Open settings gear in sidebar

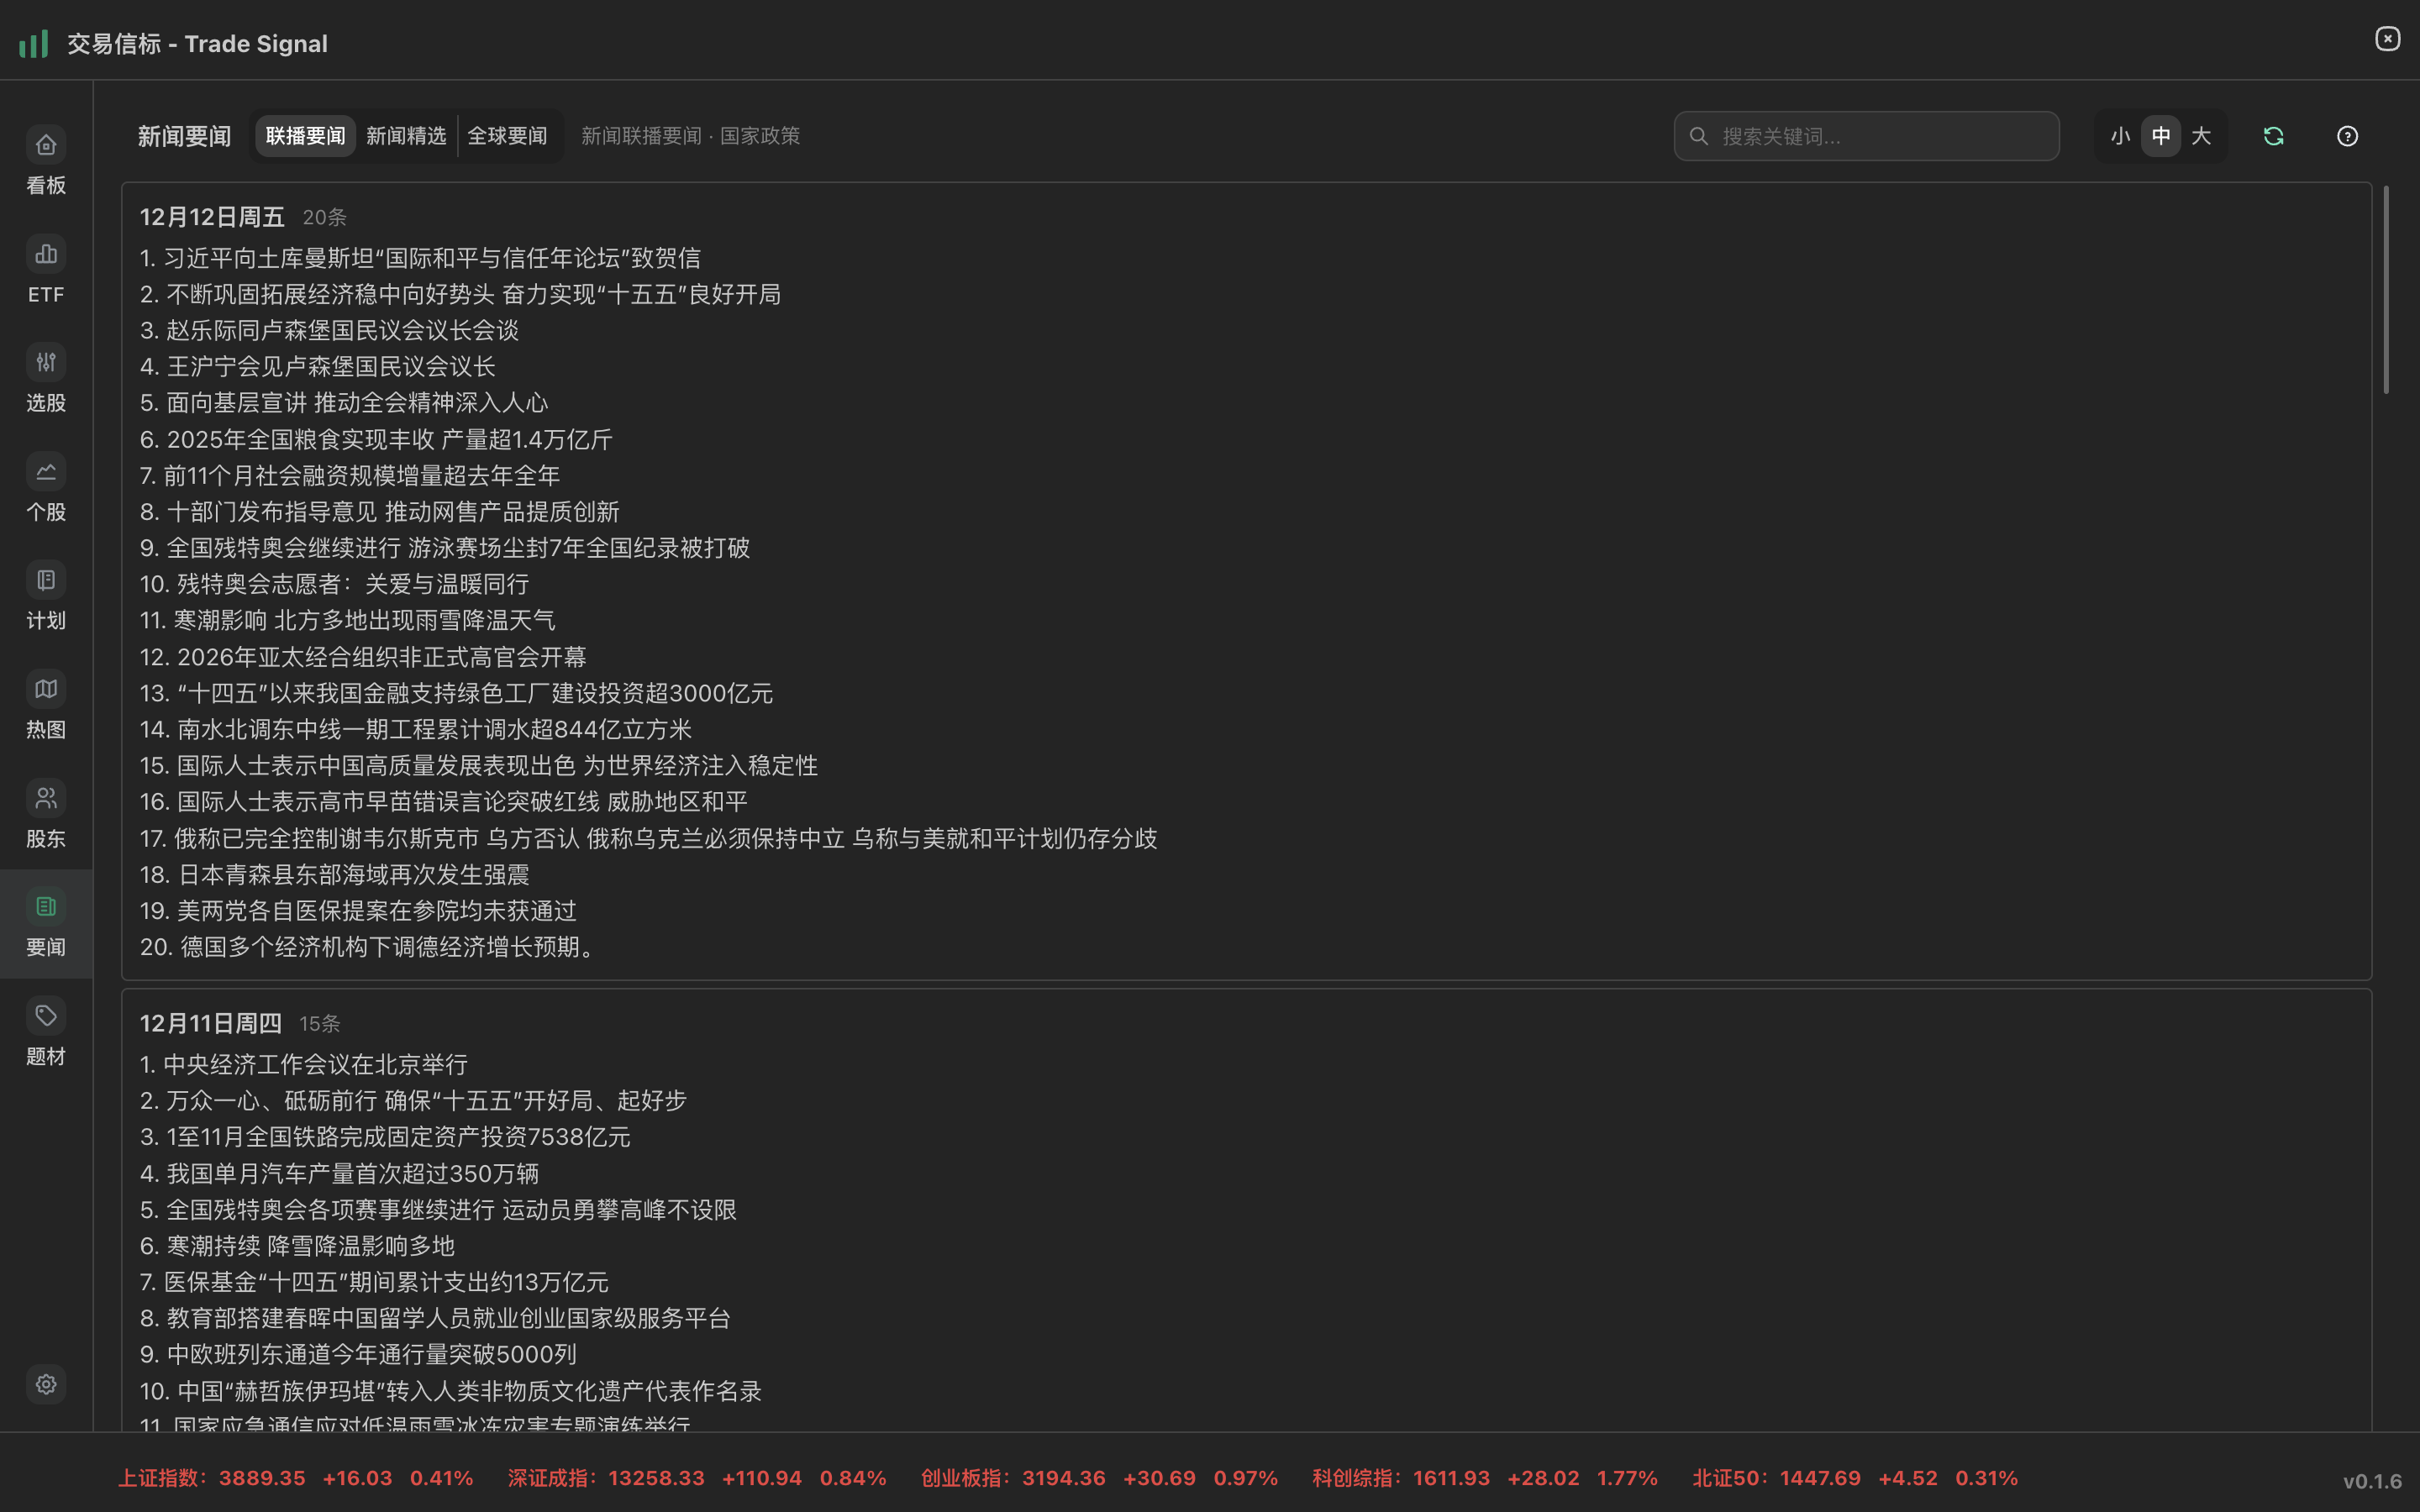(46, 1385)
